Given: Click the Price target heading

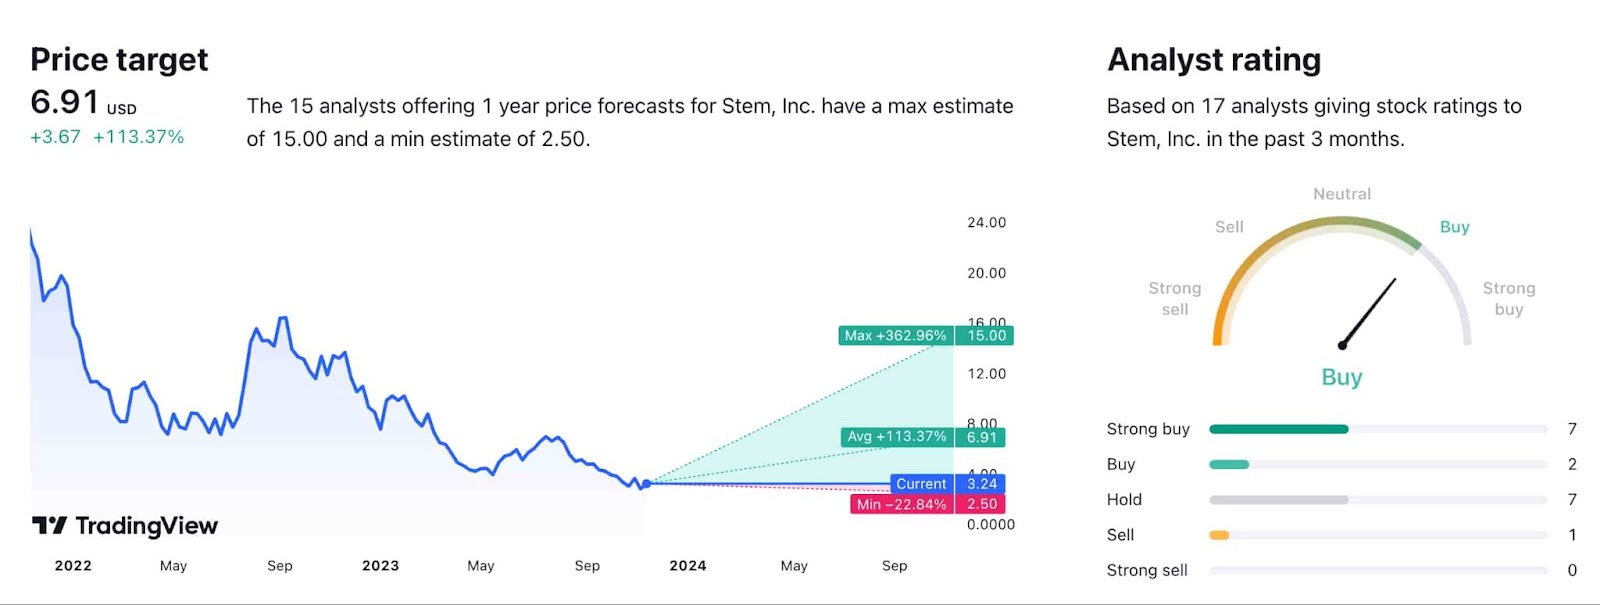Looking at the screenshot, I should [119, 60].
